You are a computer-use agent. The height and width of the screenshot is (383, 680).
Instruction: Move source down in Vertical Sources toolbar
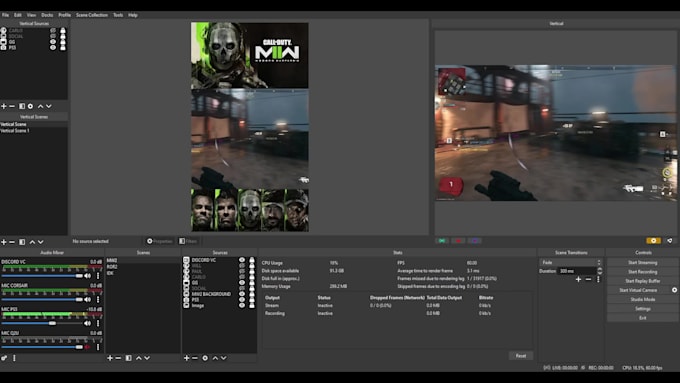(x=49, y=106)
